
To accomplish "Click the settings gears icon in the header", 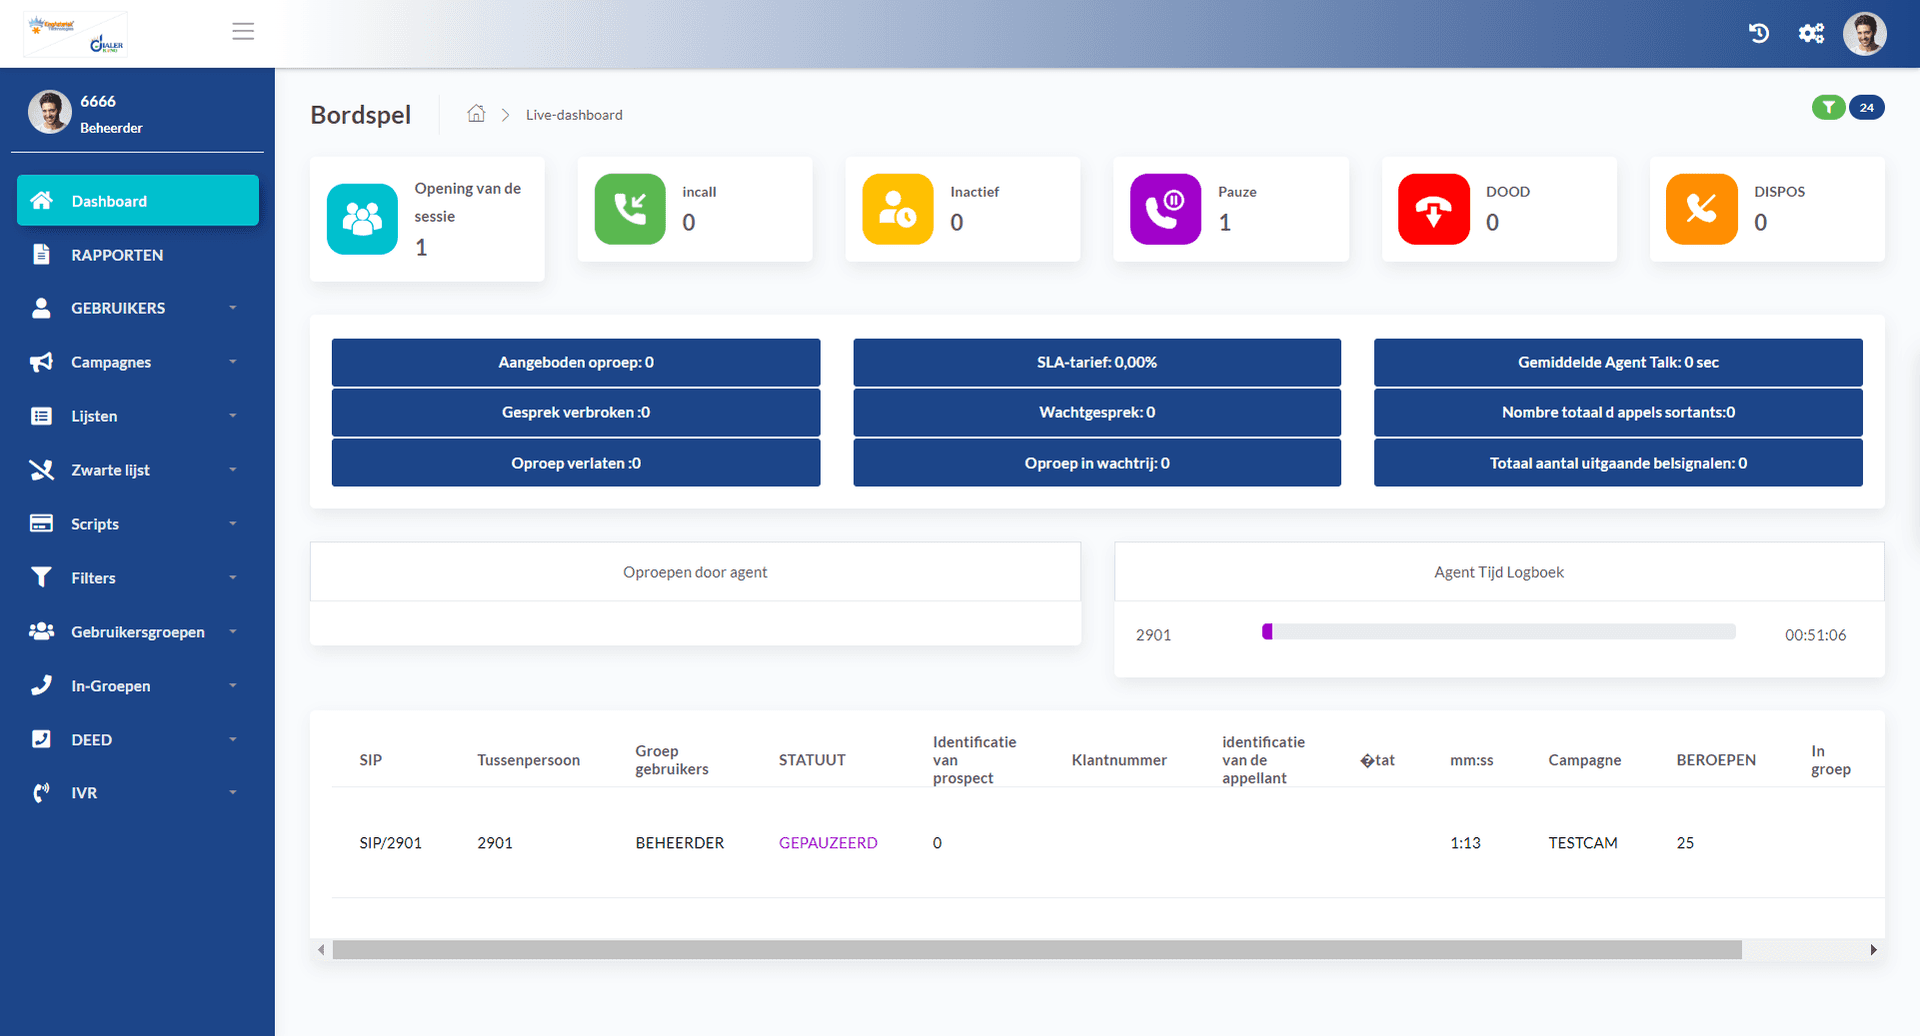I will [x=1811, y=32].
